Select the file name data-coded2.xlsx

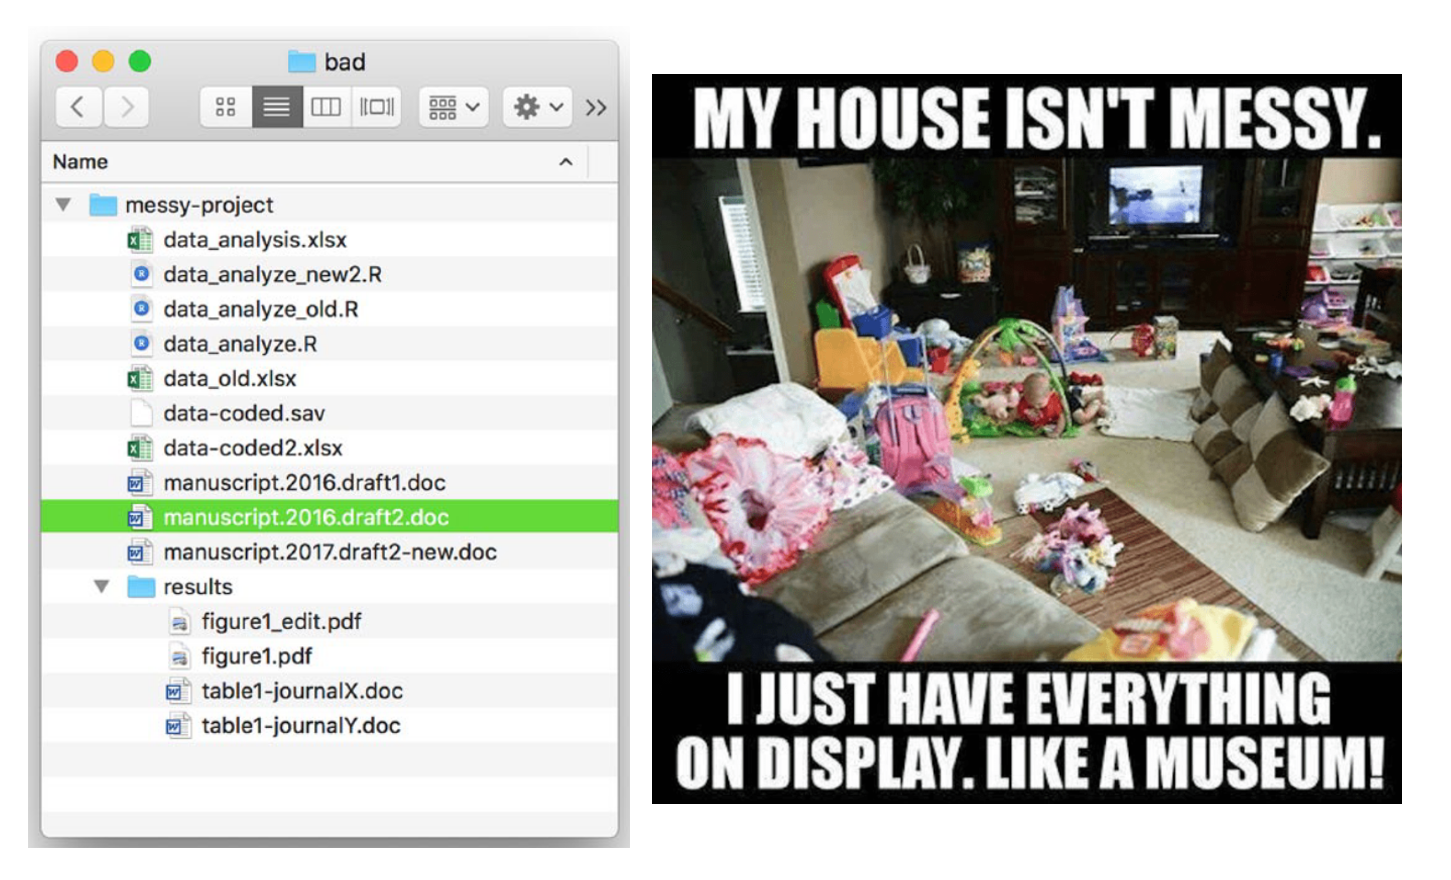coord(253,448)
